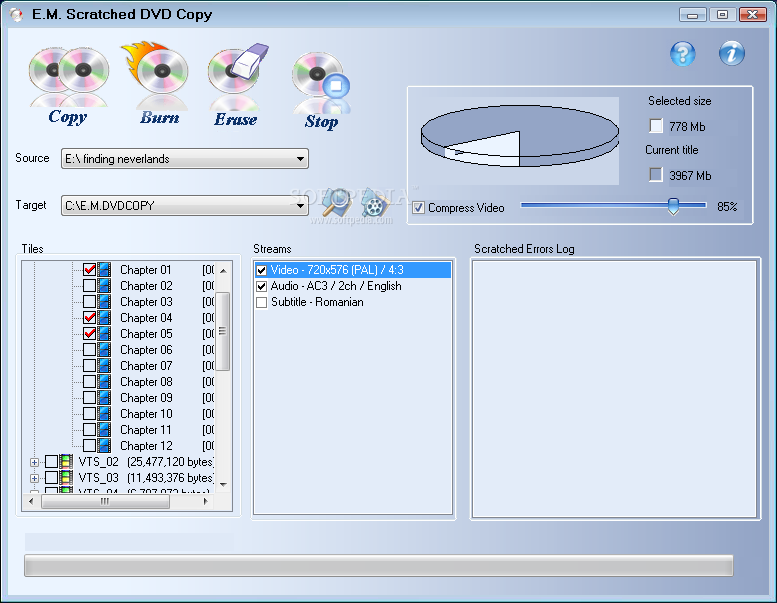777x603 pixels.
Task: Open the About info icon
Action: point(731,54)
